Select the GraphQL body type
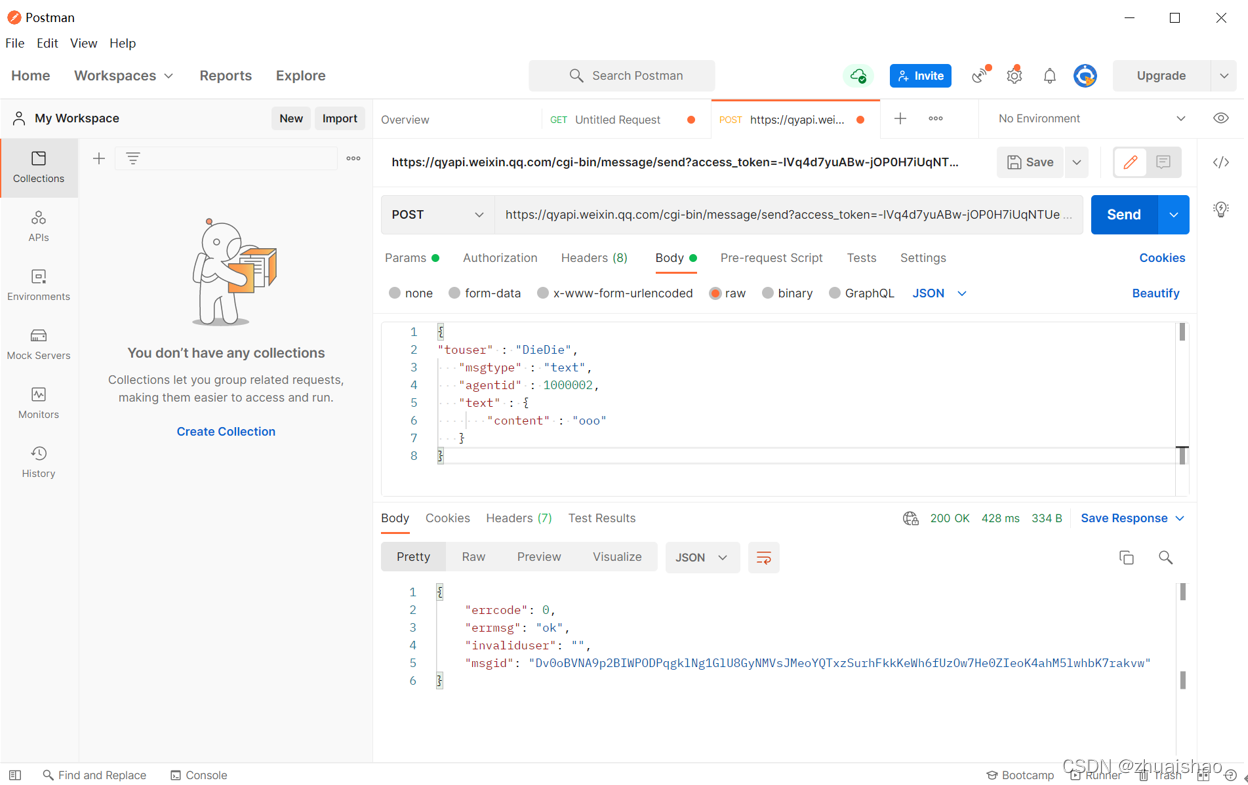Screen dimensions: 1248x785 (x=861, y=293)
